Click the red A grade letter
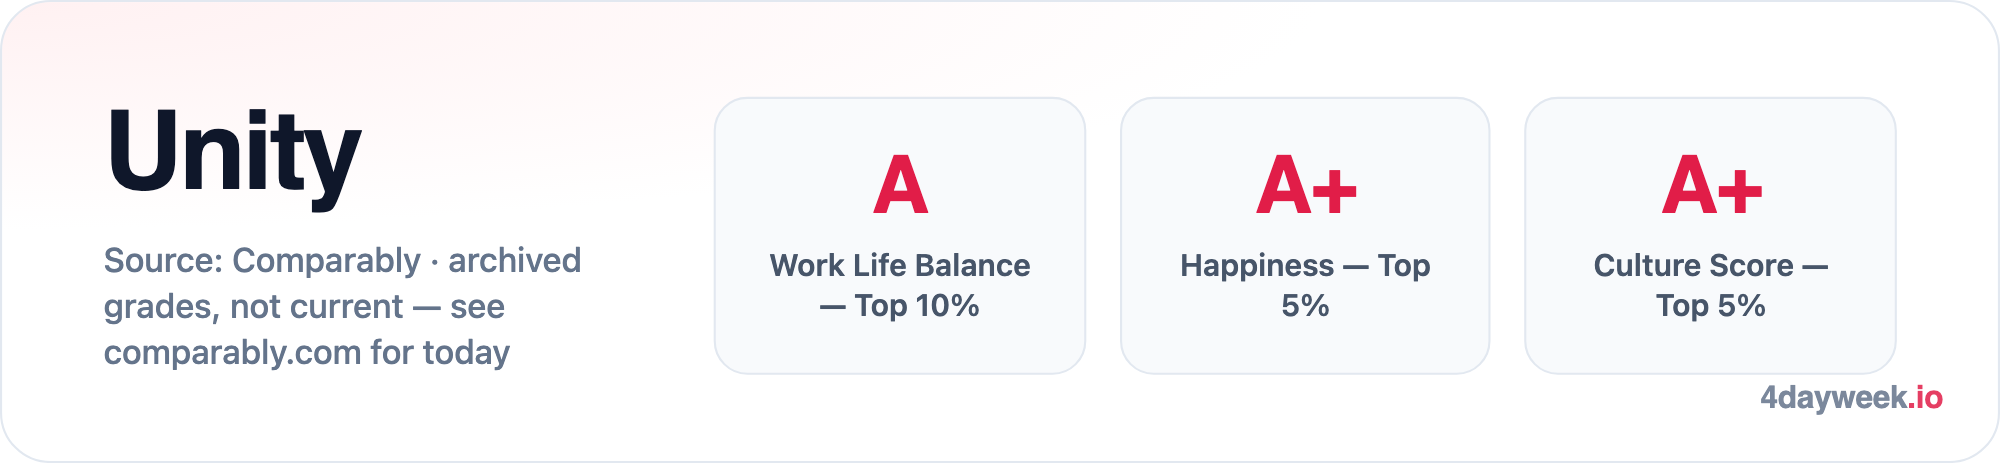Viewport: 2000px width, 463px height. click(x=900, y=185)
